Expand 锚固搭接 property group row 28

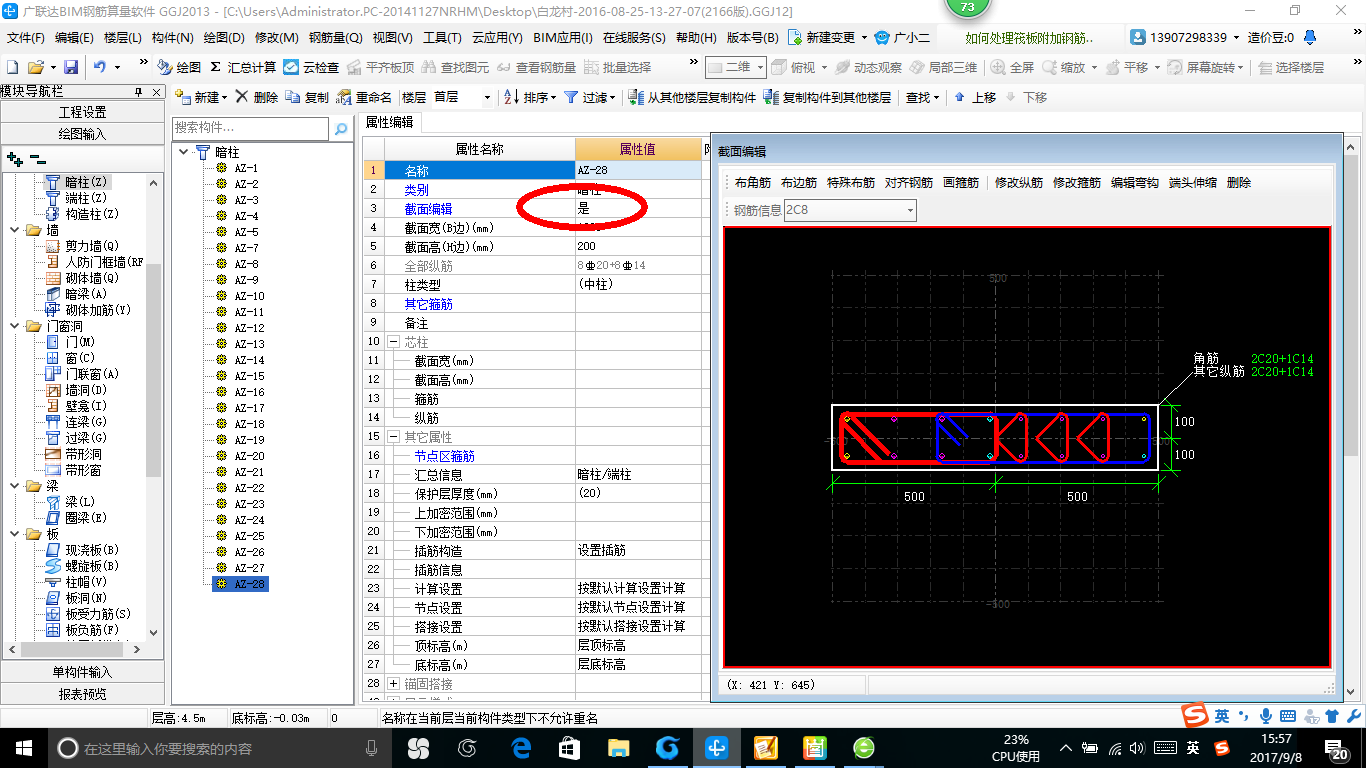click(x=393, y=684)
